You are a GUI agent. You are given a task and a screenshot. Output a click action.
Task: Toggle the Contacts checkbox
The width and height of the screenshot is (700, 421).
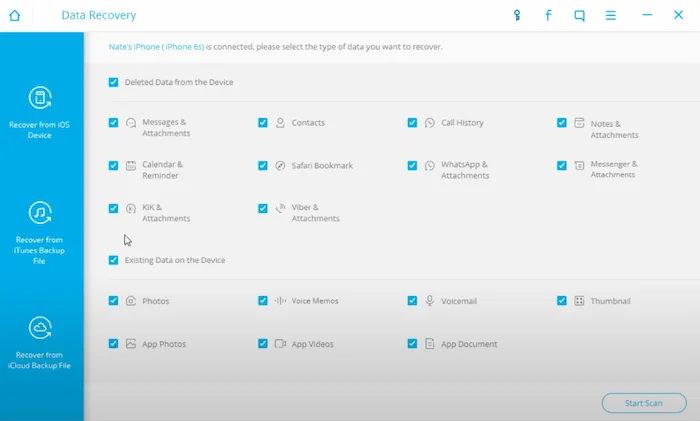263,122
